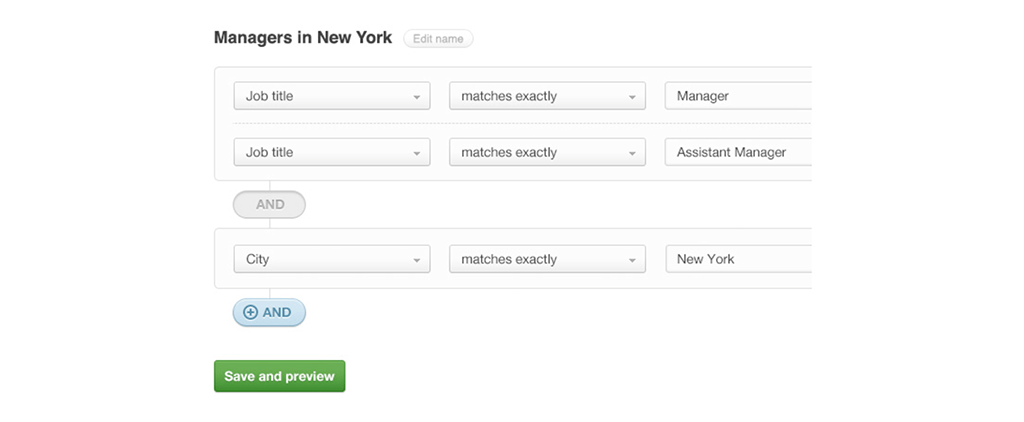This screenshot has height=422, width=1024.
Task: Expand matches exactly operator beside New York value
Action: 546,259
